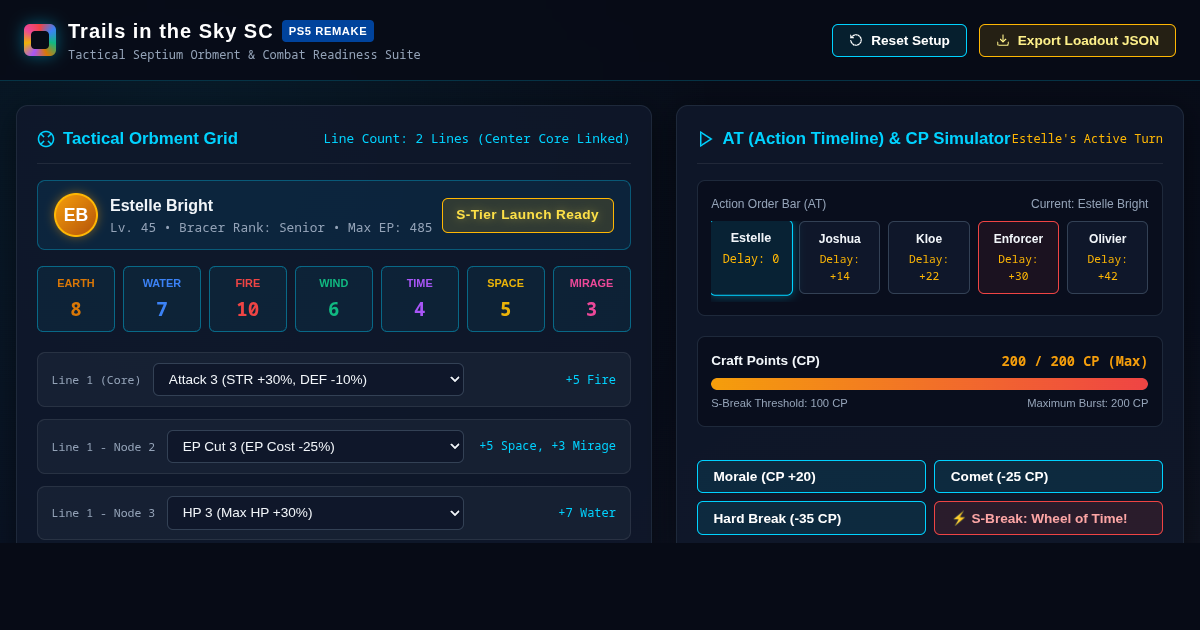
Task: Click the Export Loadout JSON button
Action: point(1077,40)
